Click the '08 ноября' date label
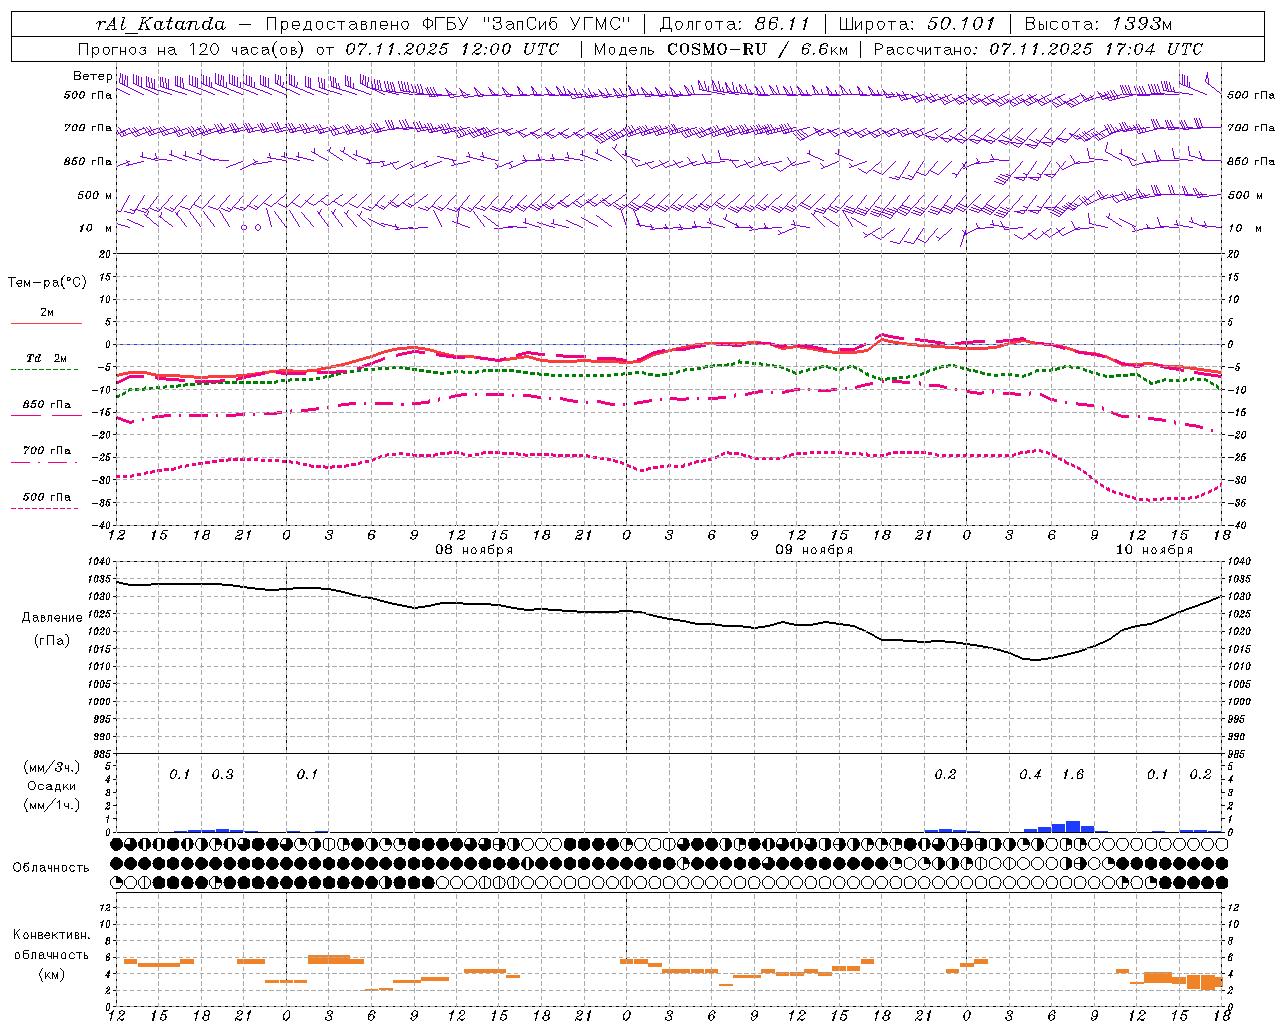Viewport: 1280px width, 1024px height. (x=474, y=550)
